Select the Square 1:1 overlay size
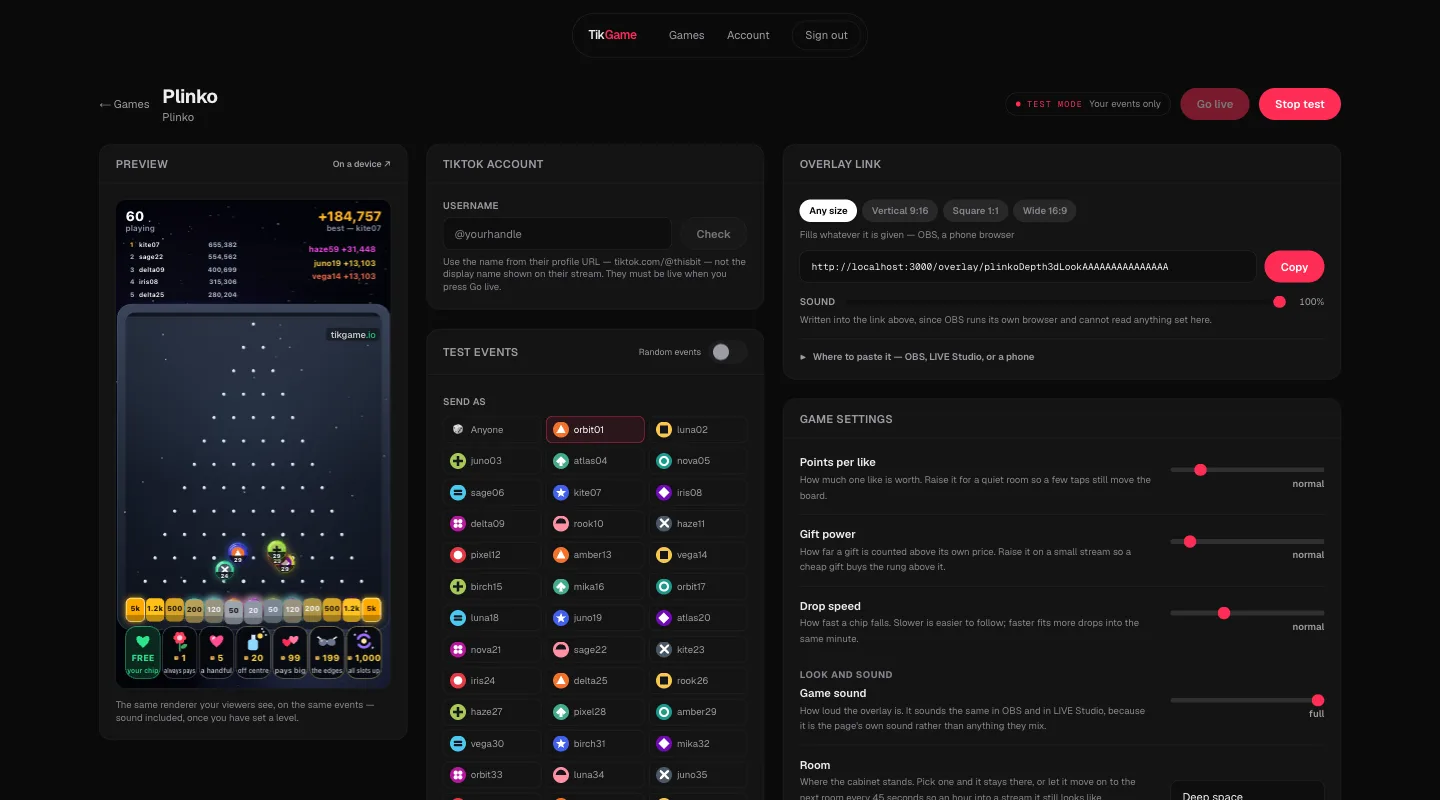 coord(975,211)
